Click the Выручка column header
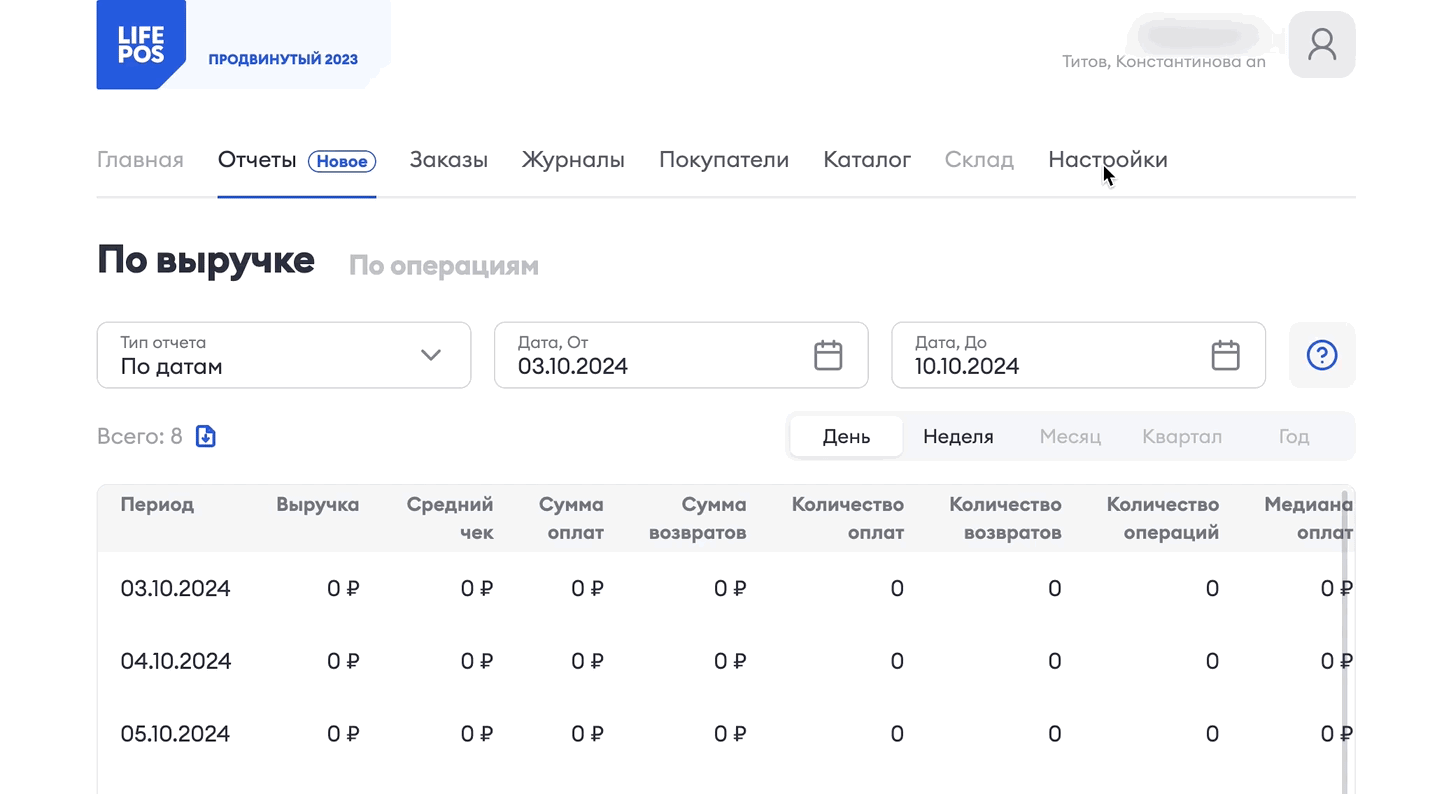1444x794 pixels. (x=318, y=505)
